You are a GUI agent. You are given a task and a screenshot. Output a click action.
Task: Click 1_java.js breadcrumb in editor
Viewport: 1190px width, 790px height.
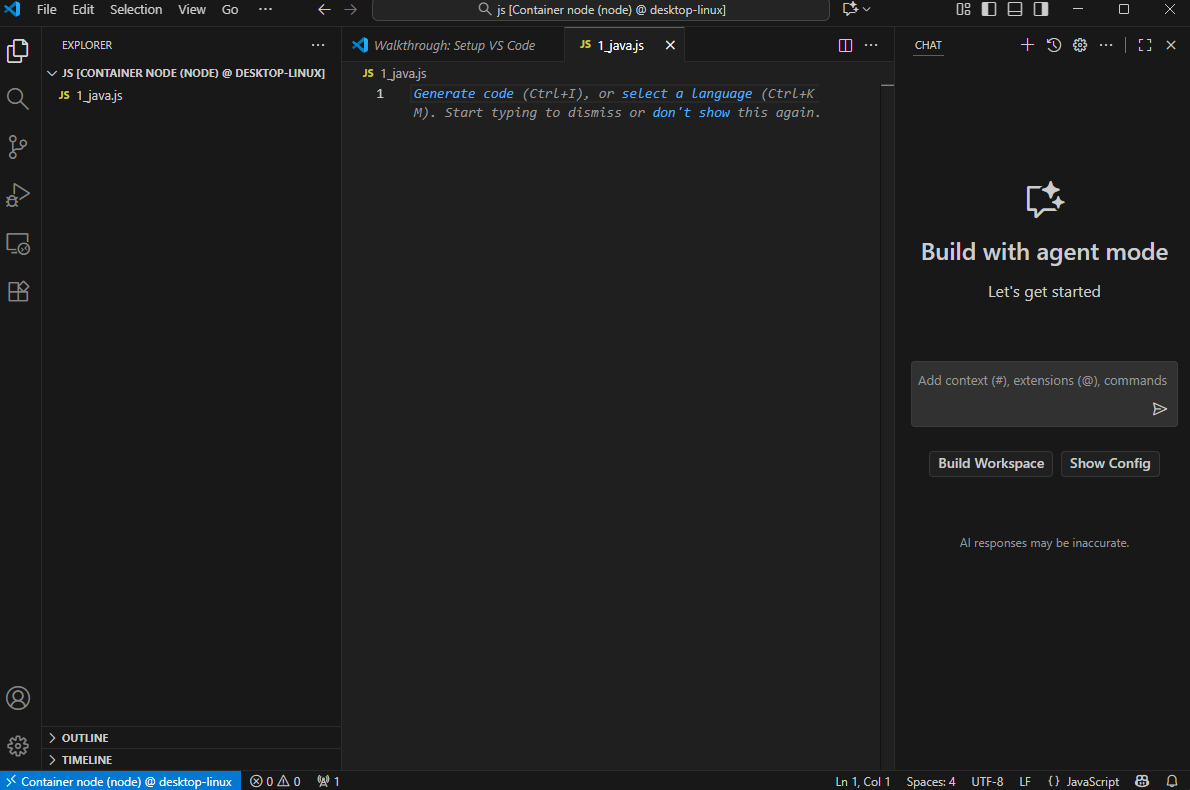pyautogui.click(x=395, y=74)
